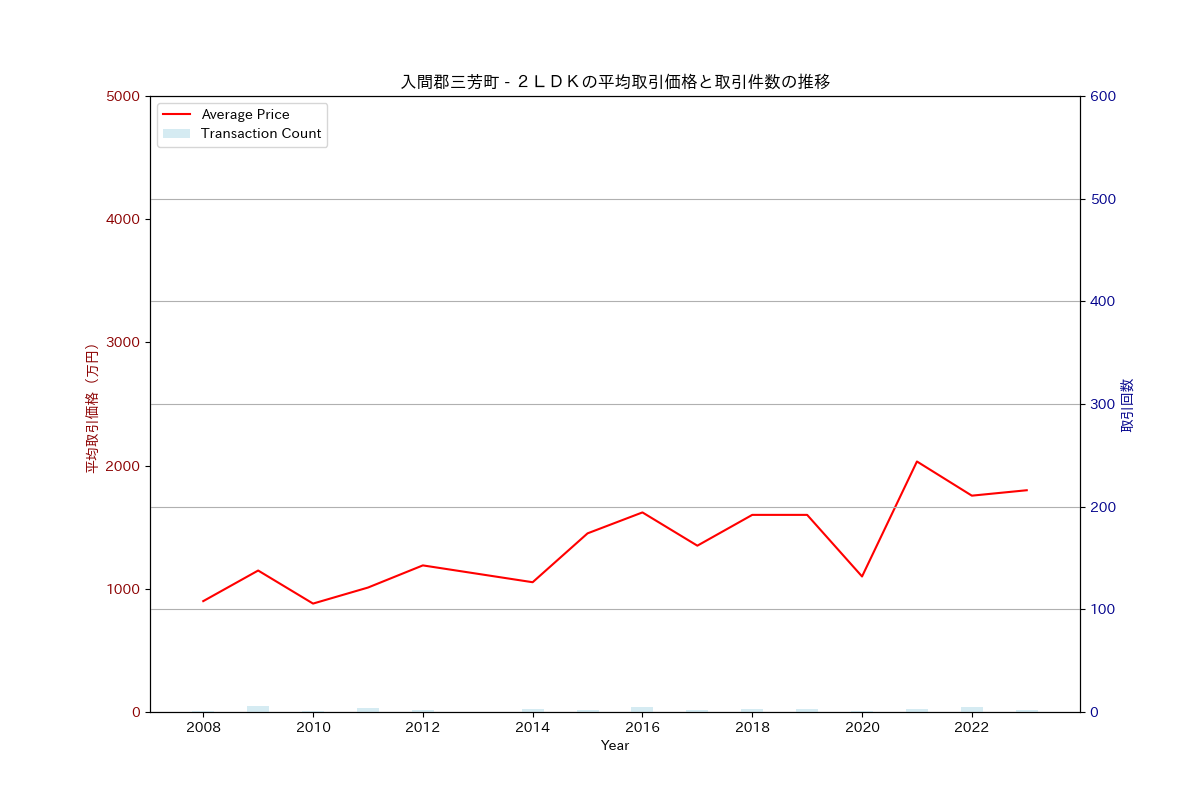This screenshot has height=800, width=1200.
Task: Click the 平均取引価格（万円） axis label
Action: (x=90, y=404)
